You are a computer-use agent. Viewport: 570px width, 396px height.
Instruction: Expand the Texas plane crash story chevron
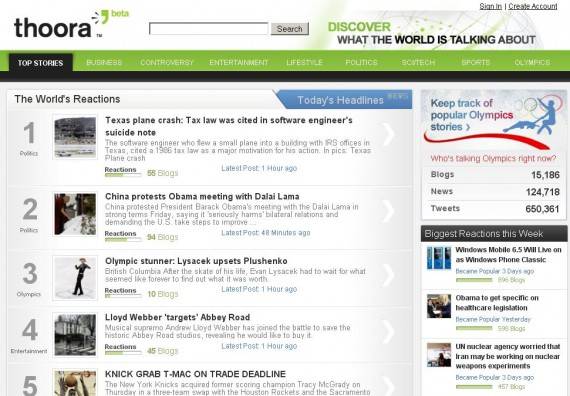click(388, 135)
